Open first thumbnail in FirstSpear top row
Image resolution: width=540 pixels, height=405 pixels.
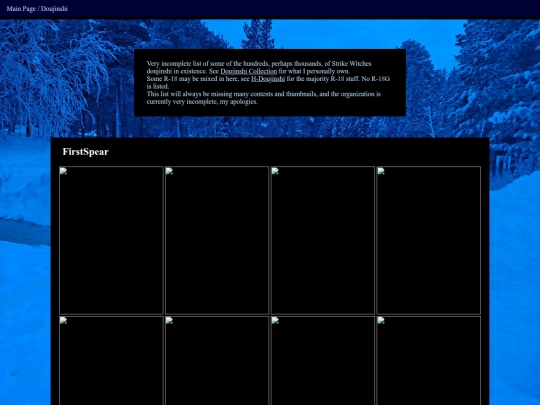coord(111,240)
